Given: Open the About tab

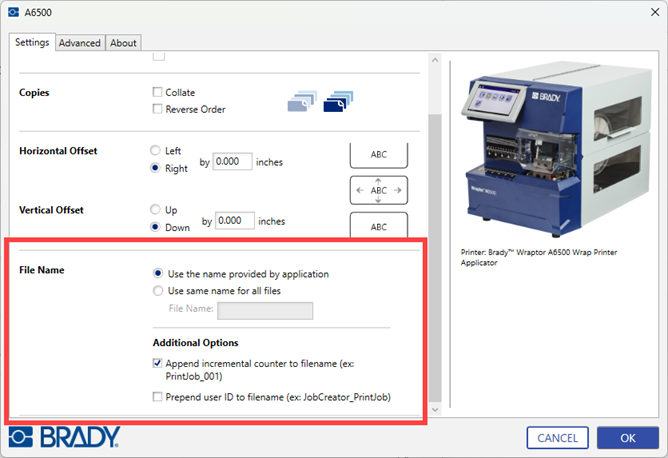Looking at the screenshot, I should click(x=124, y=43).
